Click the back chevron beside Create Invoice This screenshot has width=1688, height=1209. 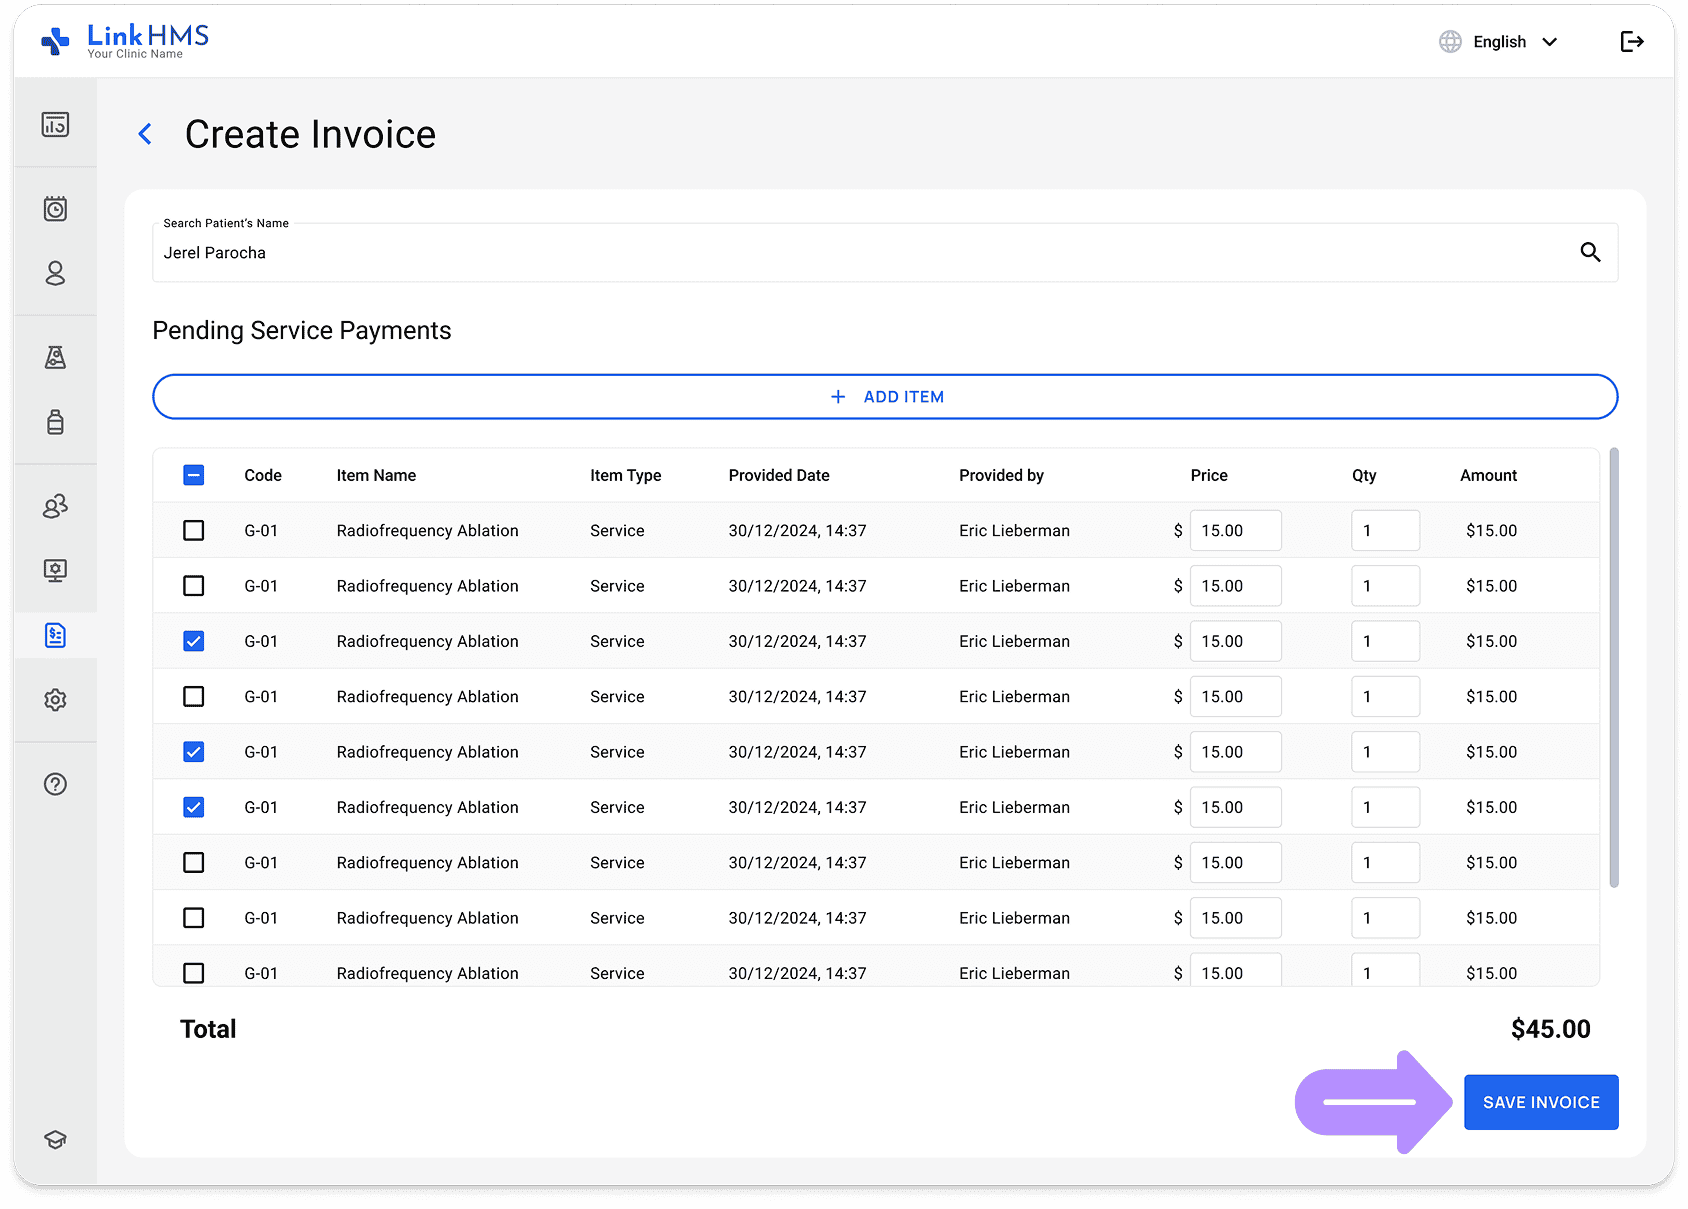[x=145, y=133]
